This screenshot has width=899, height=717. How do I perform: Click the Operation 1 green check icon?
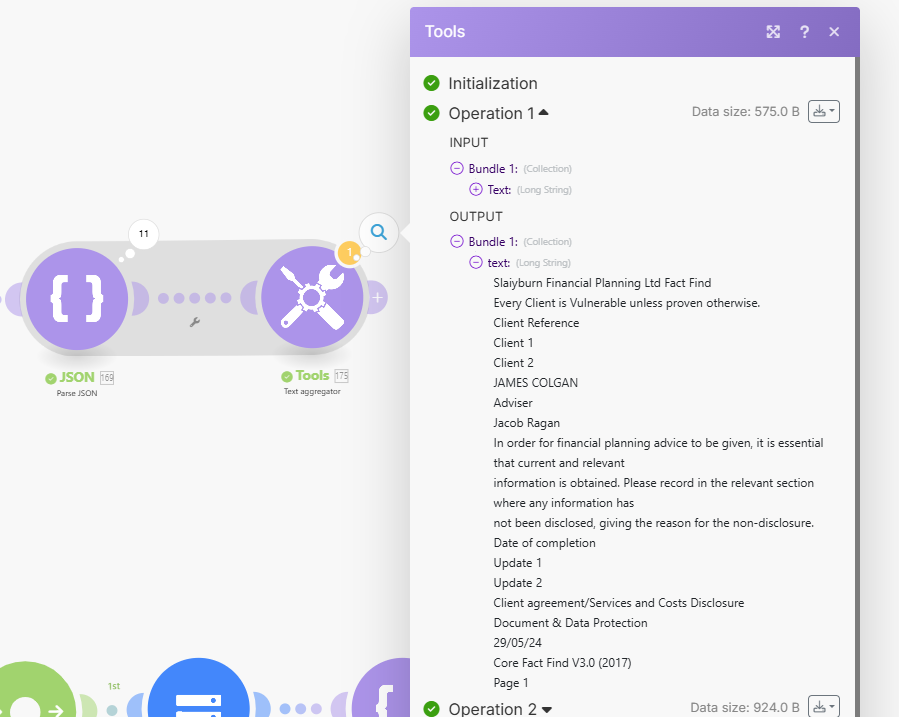[x=431, y=113]
